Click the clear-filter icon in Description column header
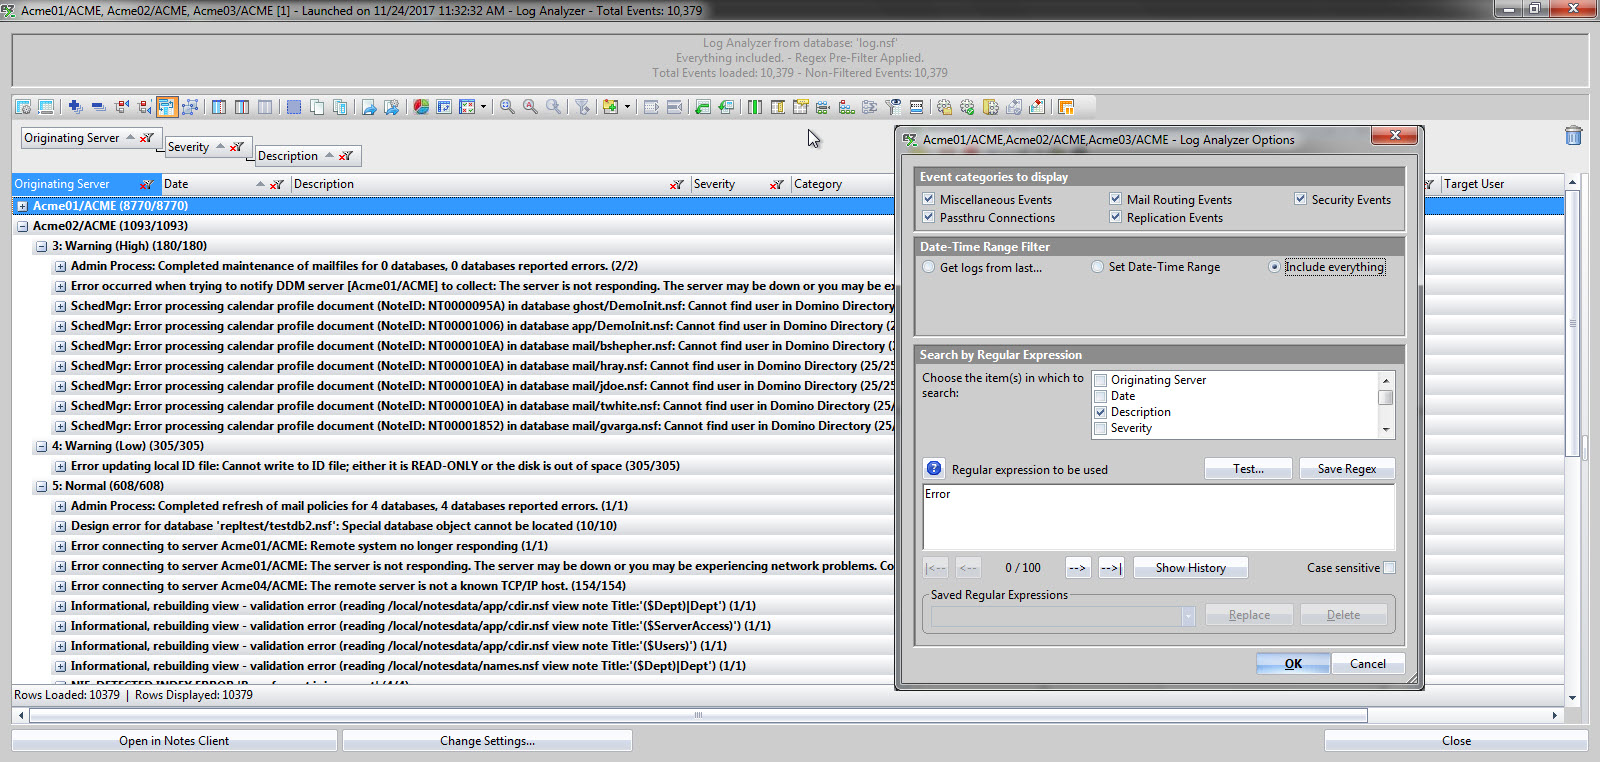Image resolution: width=1600 pixels, height=762 pixels. (677, 184)
